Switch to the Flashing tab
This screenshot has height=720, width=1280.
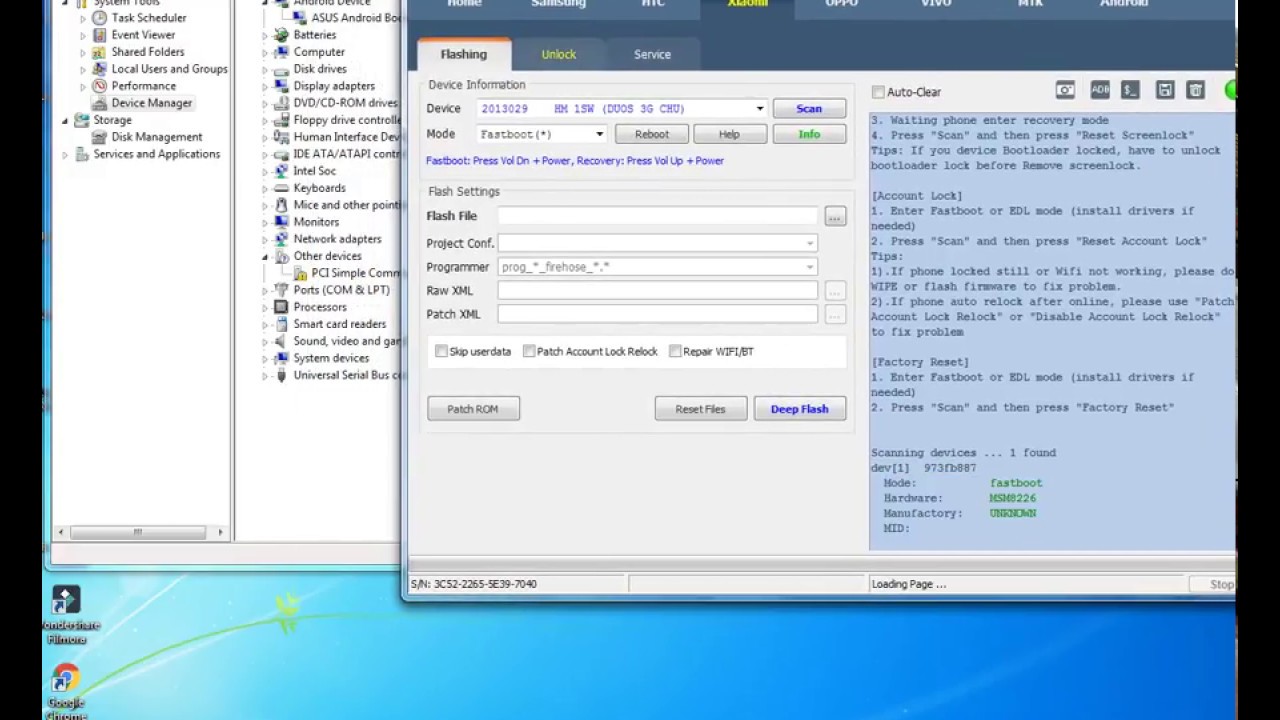(463, 54)
